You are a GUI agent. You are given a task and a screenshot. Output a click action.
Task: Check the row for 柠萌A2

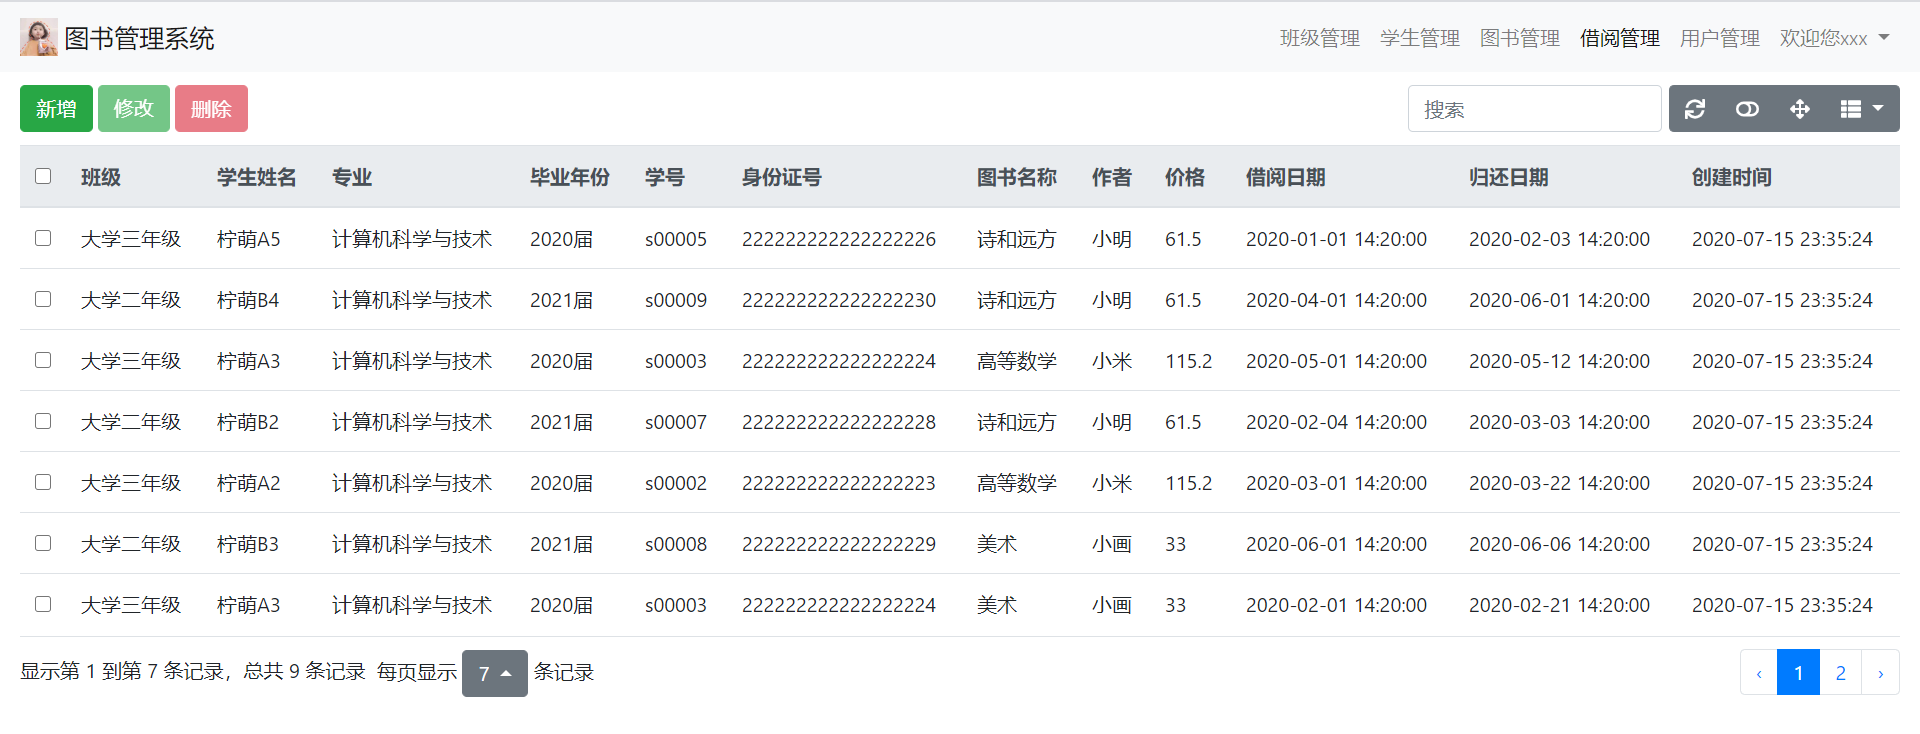(43, 482)
